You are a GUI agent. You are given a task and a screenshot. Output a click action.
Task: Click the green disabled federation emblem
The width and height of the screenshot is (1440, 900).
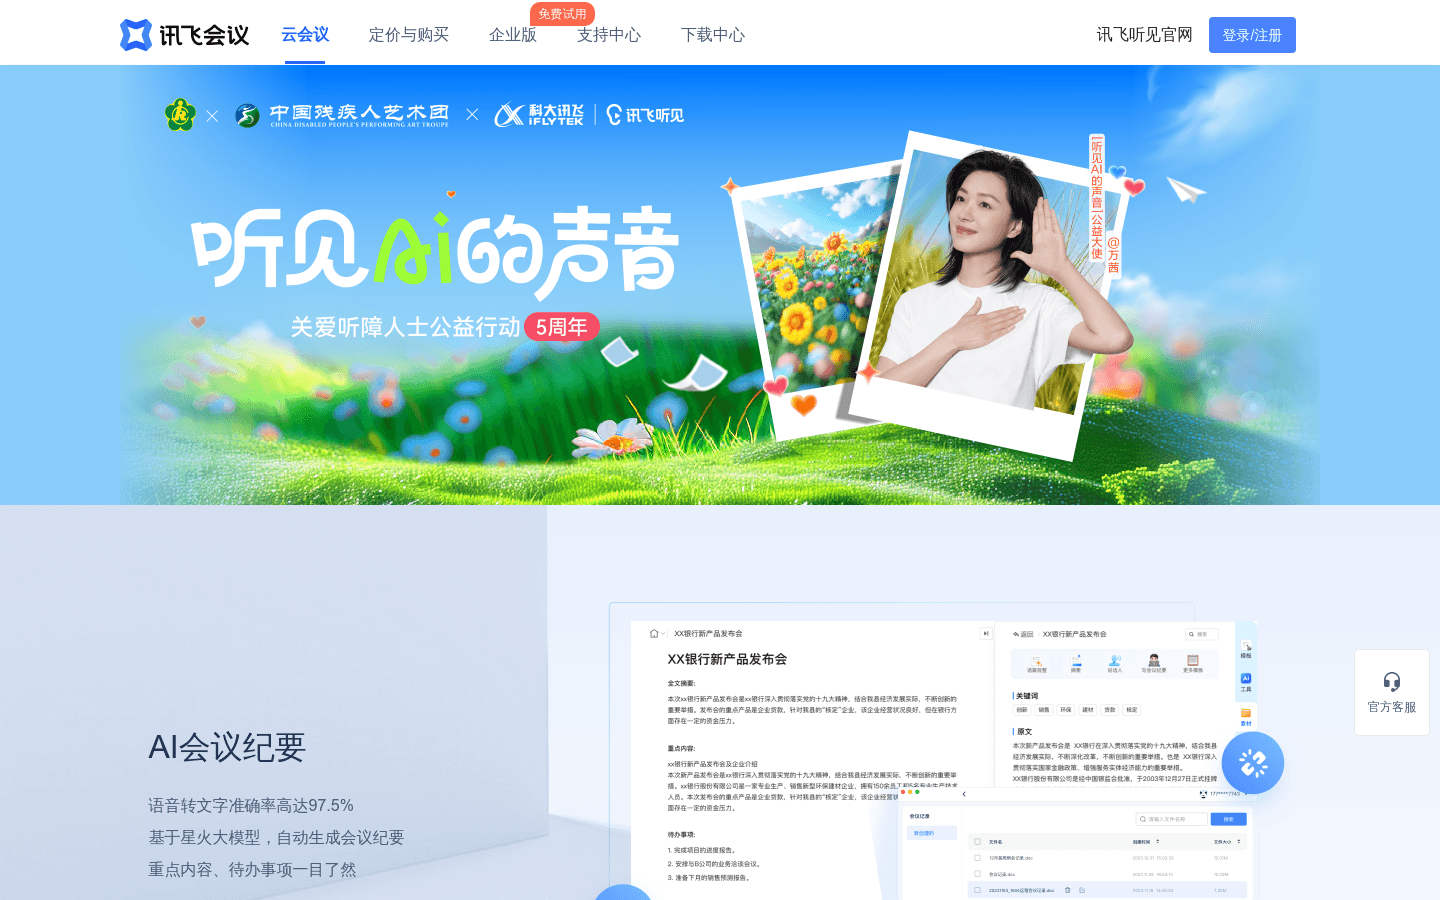[x=180, y=115]
